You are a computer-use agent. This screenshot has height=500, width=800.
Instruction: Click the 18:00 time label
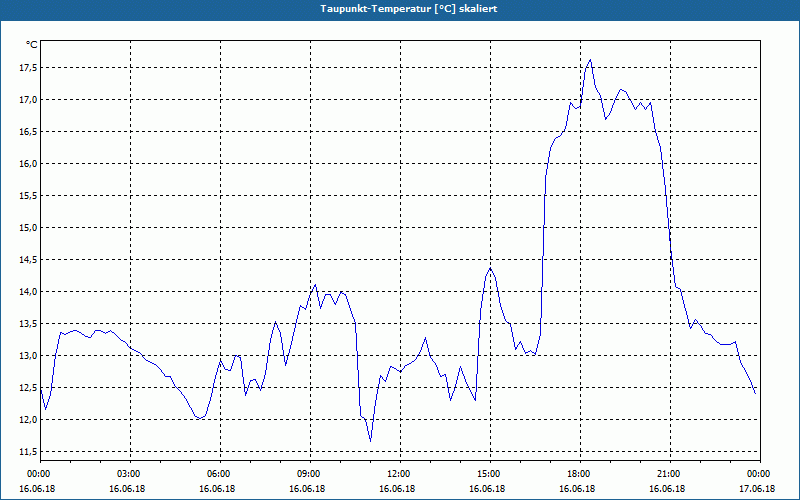[x=578, y=474]
